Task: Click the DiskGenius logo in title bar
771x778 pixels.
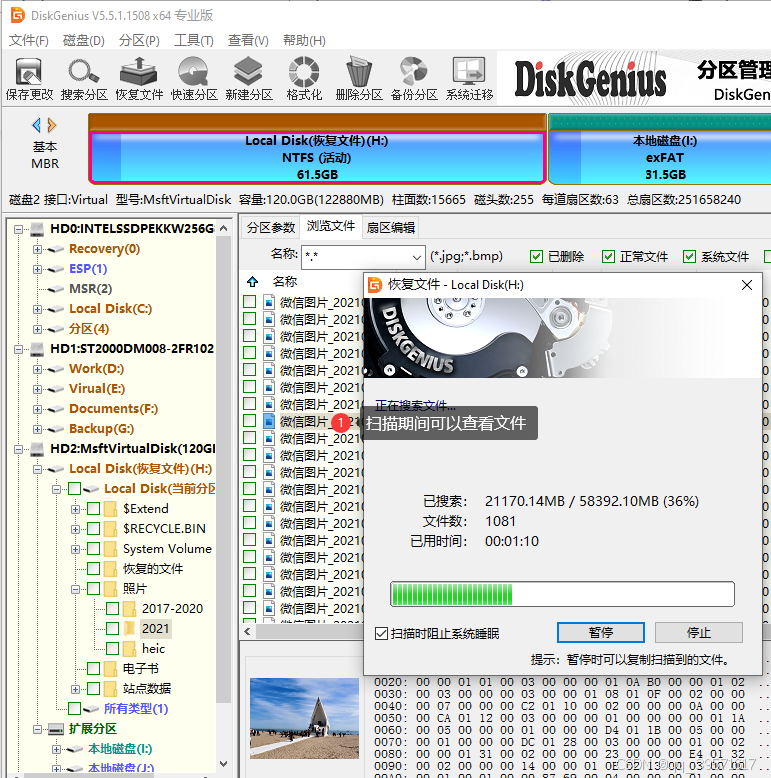Action: point(18,15)
